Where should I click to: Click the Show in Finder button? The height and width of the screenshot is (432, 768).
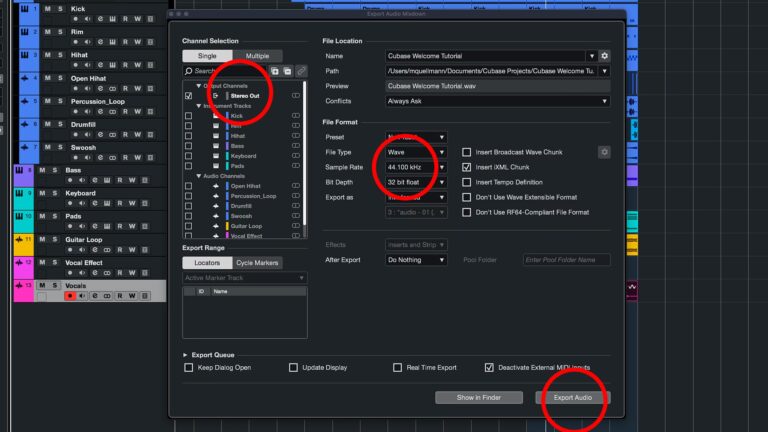pyautogui.click(x=479, y=398)
